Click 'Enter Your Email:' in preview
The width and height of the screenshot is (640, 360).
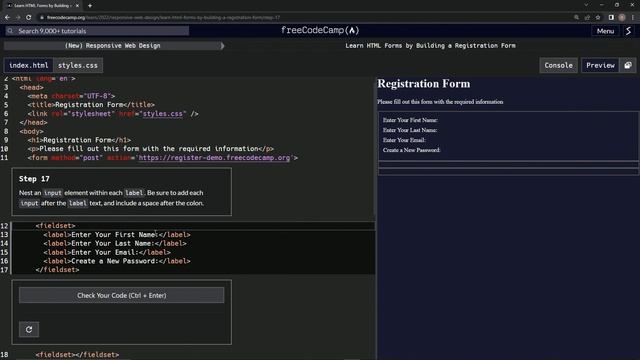(404, 140)
